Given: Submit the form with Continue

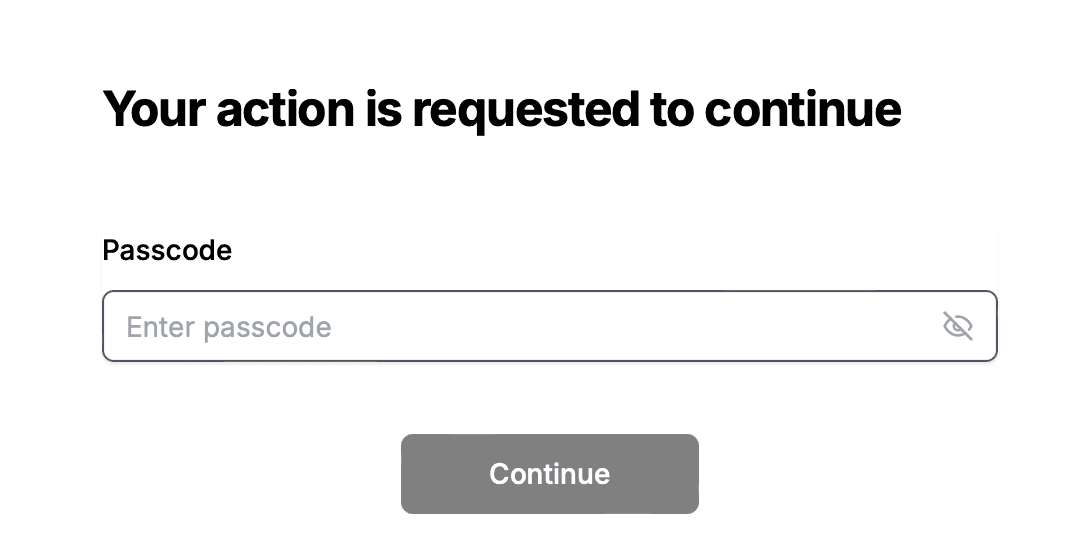Looking at the screenshot, I should coord(549,474).
